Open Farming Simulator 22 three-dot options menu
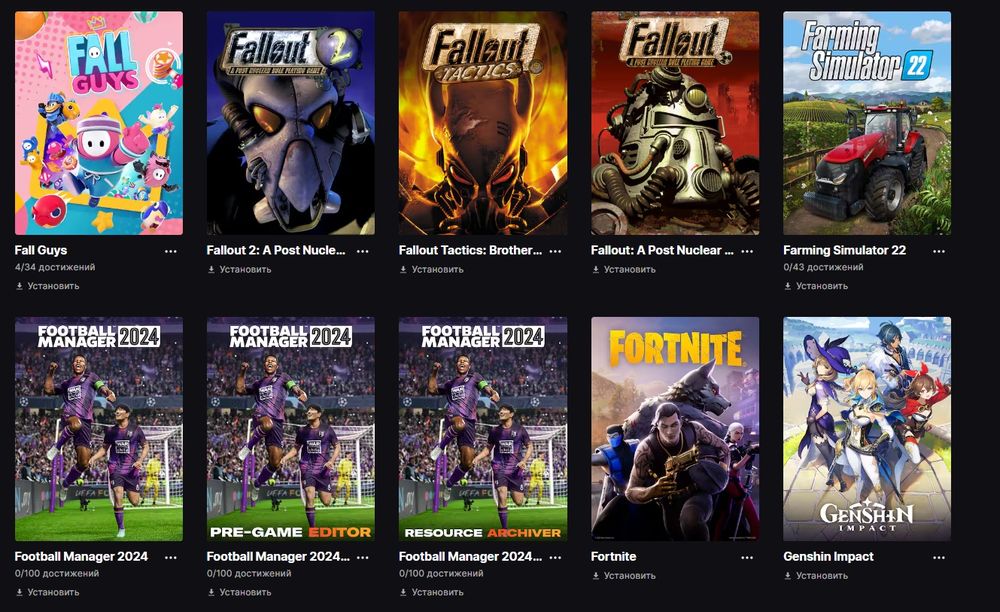The image size is (1000, 612). tap(939, 250)
